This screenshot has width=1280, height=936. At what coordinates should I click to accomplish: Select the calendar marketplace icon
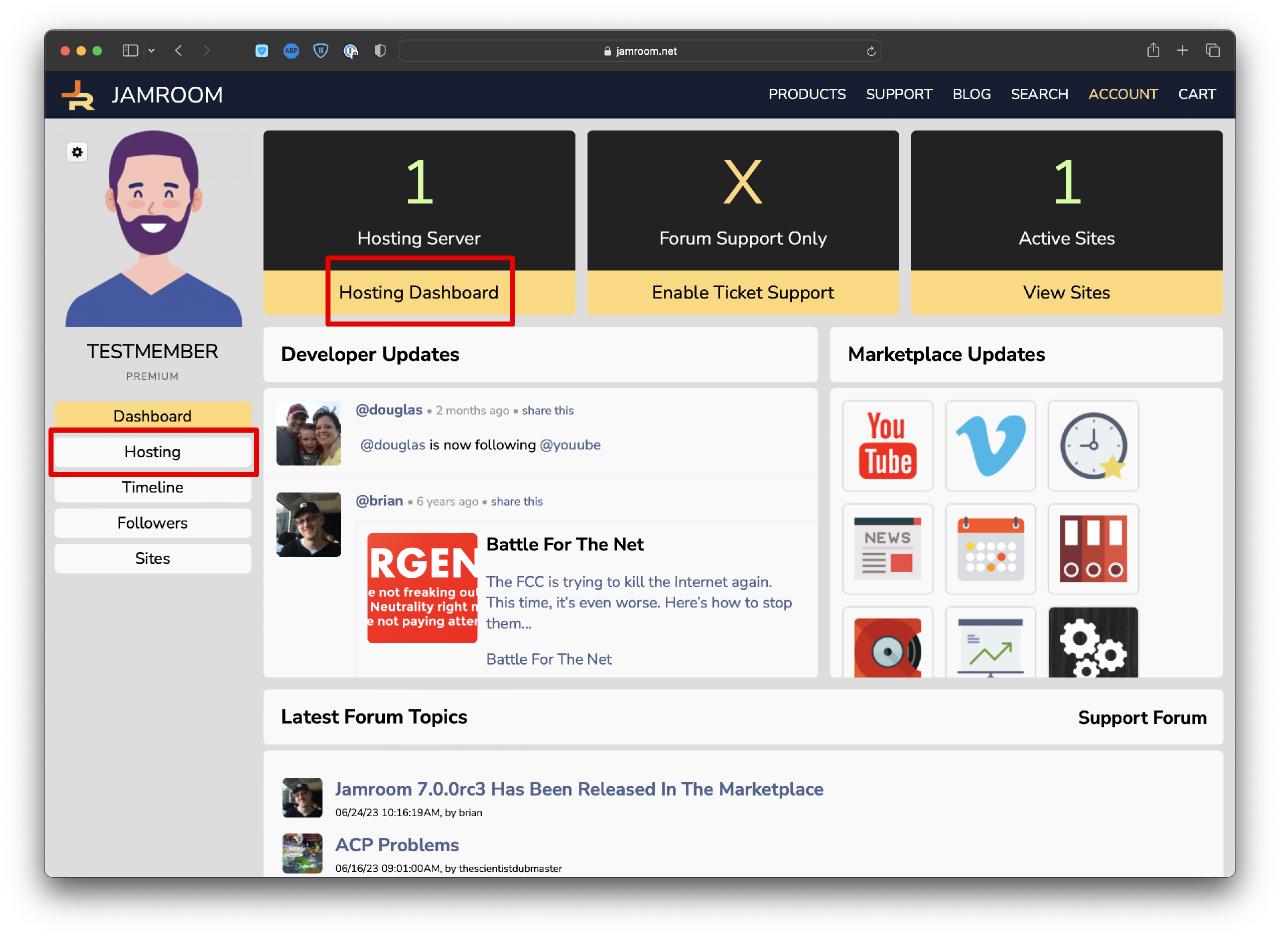[x=990, y=548]
